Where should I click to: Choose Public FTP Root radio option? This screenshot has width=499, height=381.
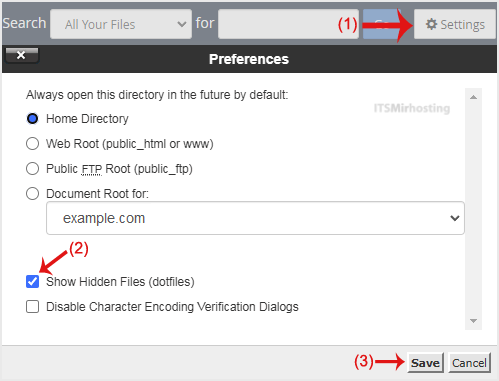point(32,169)
